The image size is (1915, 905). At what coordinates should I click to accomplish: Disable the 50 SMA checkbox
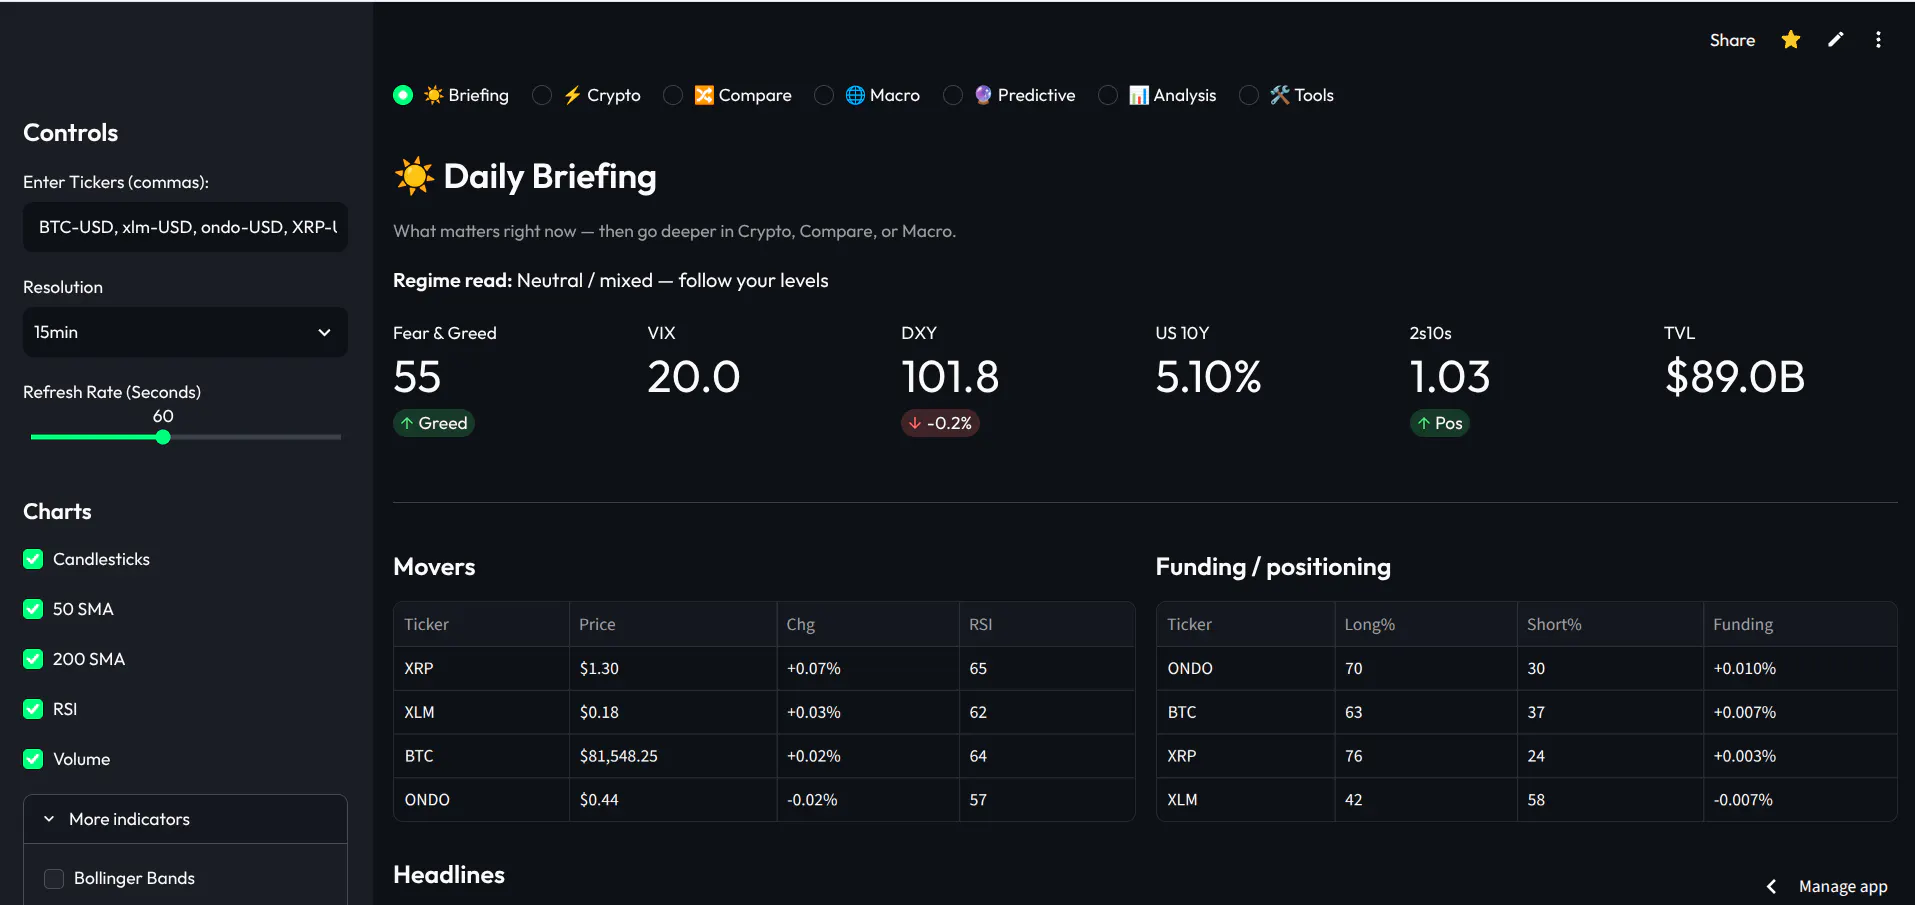click(33, 609)
